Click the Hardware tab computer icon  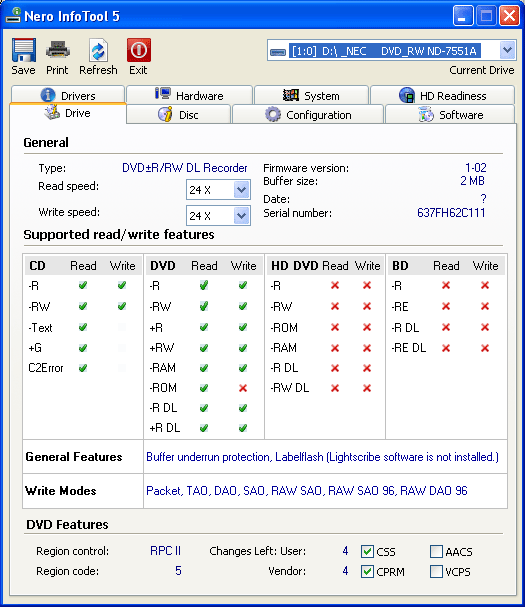pyautogui.click(x=163, y=94)
